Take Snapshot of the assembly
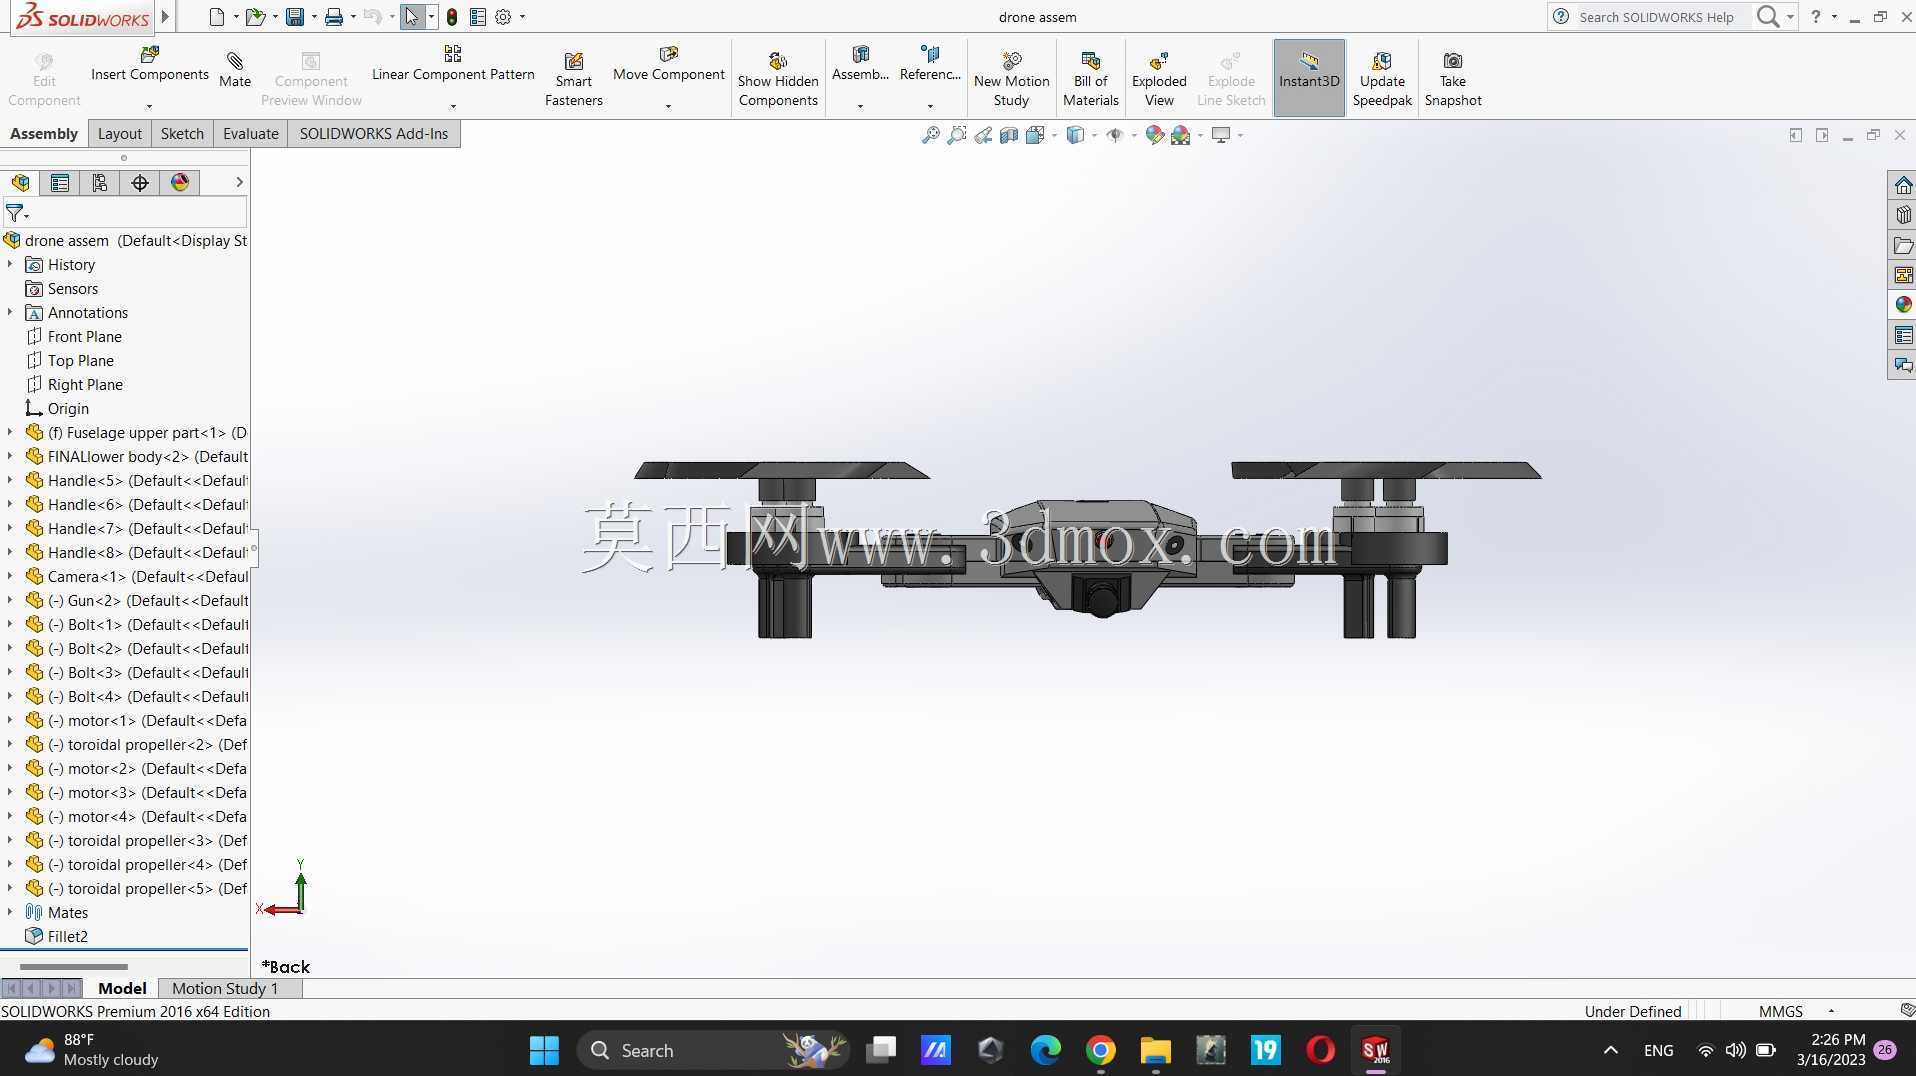The width and height of the screenshot is (1916, 1076). pos(1453,80)
